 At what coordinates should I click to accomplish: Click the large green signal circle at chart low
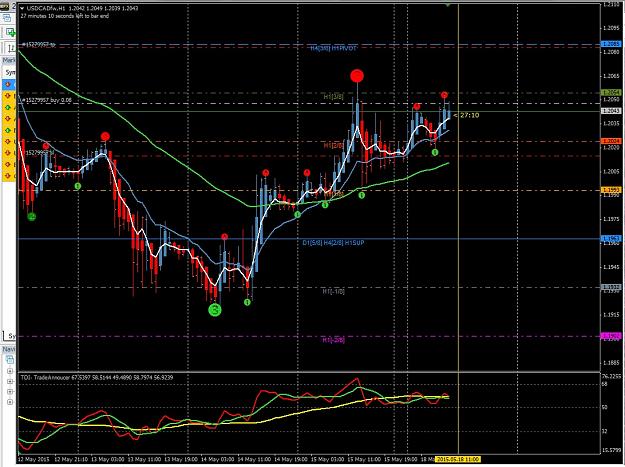pyautogui.click(x=215, y=310)
